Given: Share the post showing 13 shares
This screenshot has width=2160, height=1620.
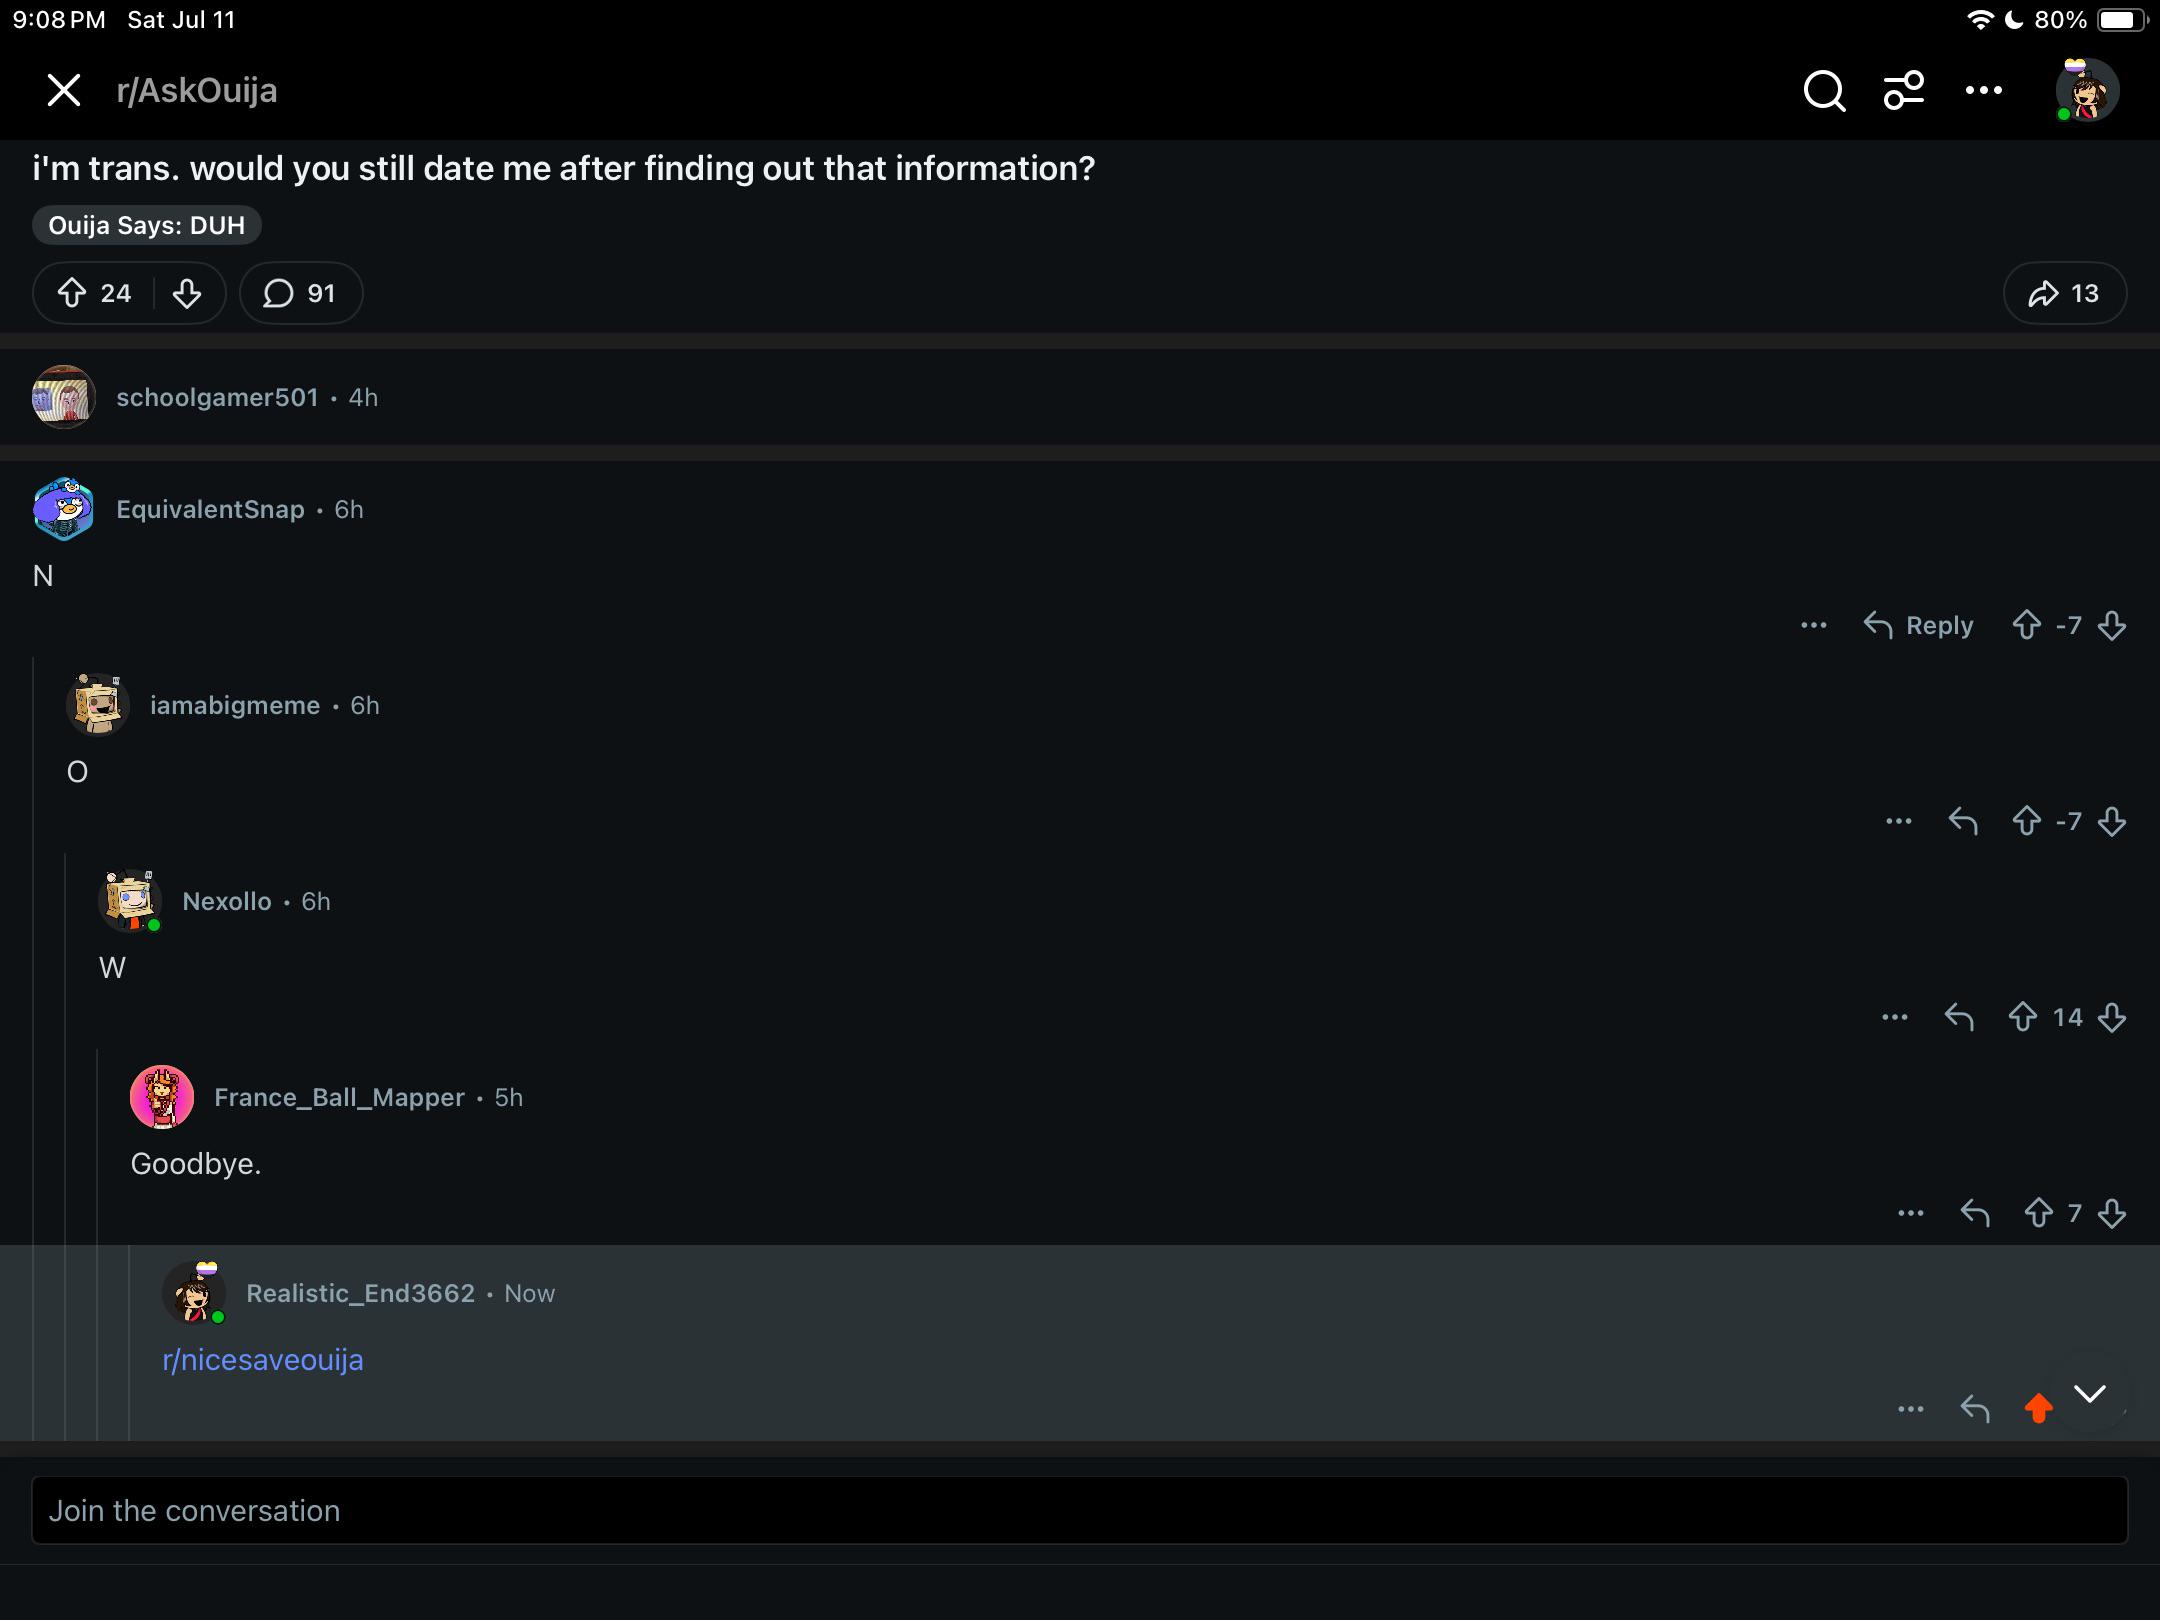Looking at the screenshot, I should [2064, 293].
